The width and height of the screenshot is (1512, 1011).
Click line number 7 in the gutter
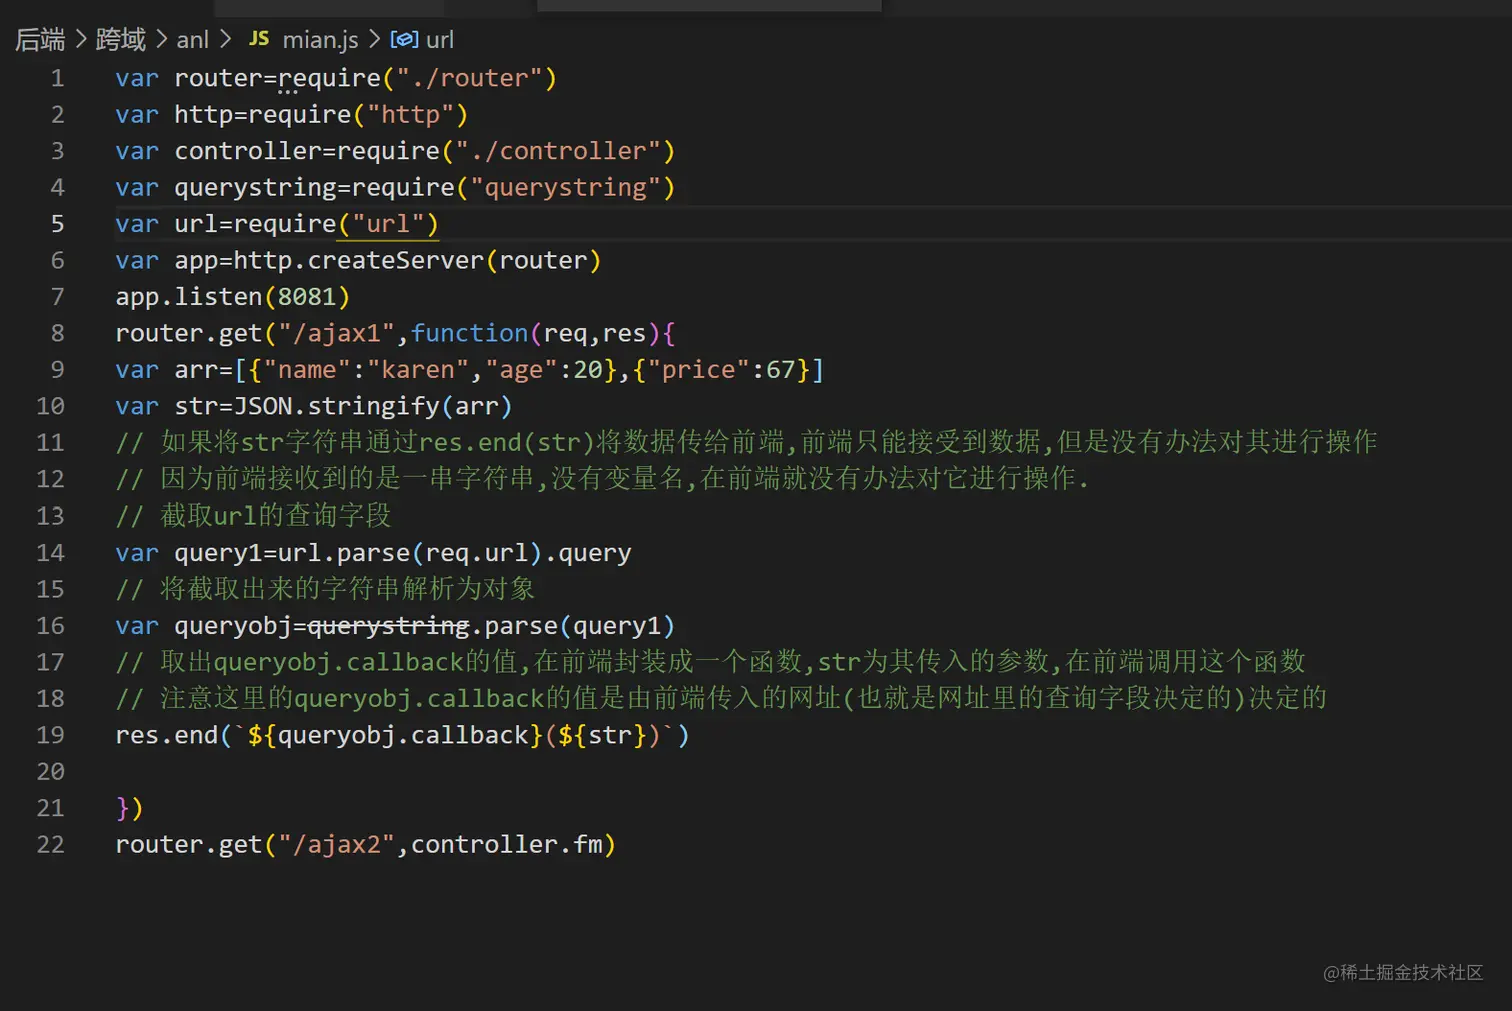57,297
